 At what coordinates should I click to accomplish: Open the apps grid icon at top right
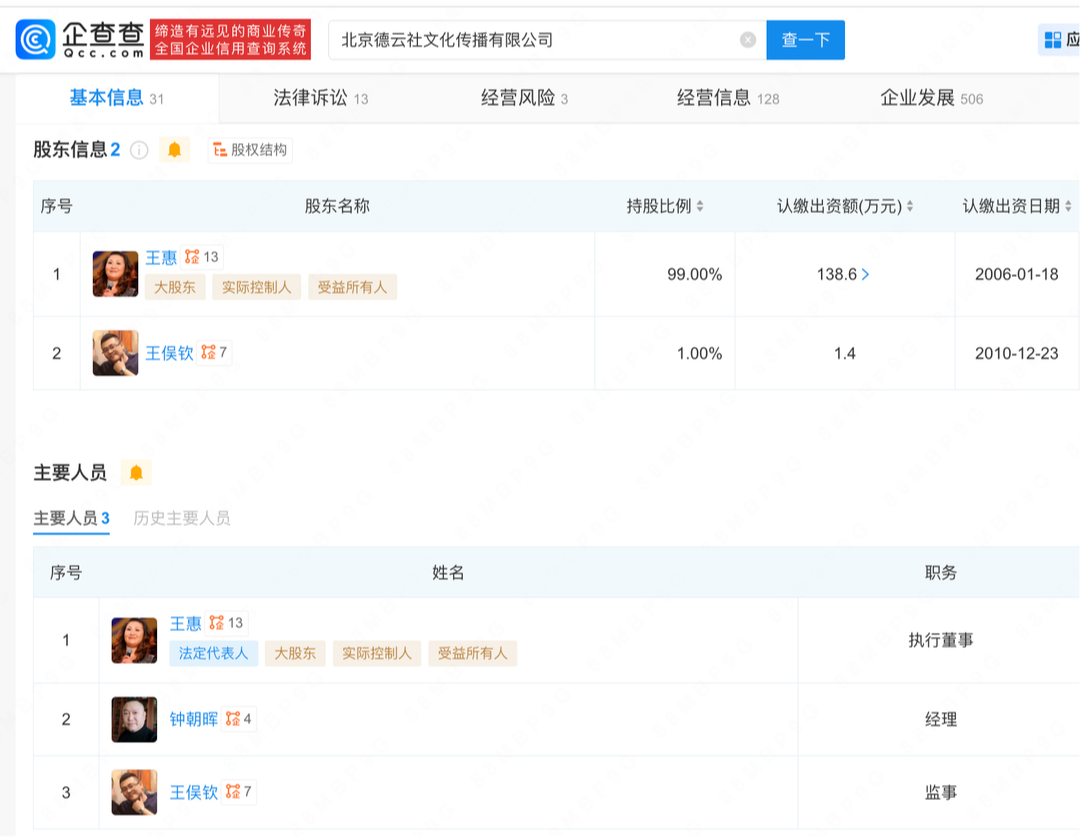click(x=1053, y=40)
